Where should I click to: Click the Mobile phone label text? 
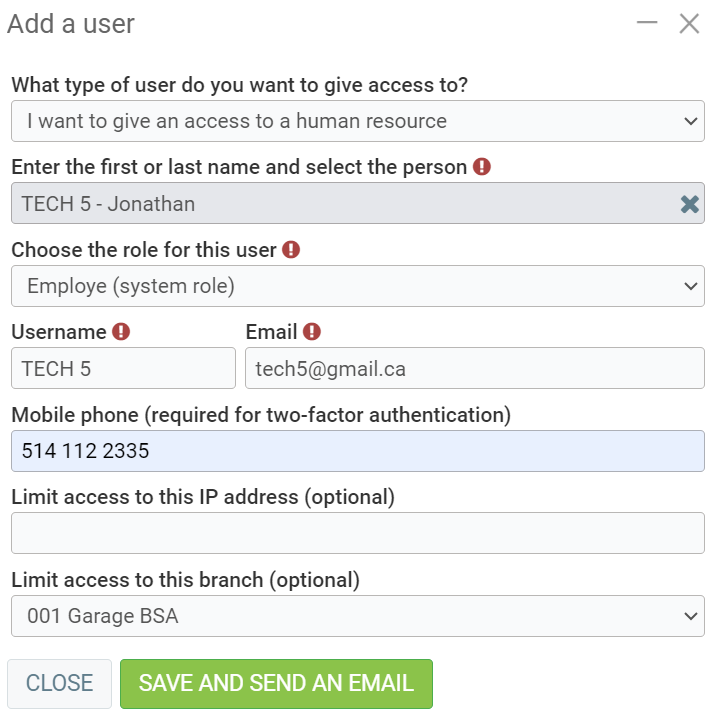click(261, 414)
